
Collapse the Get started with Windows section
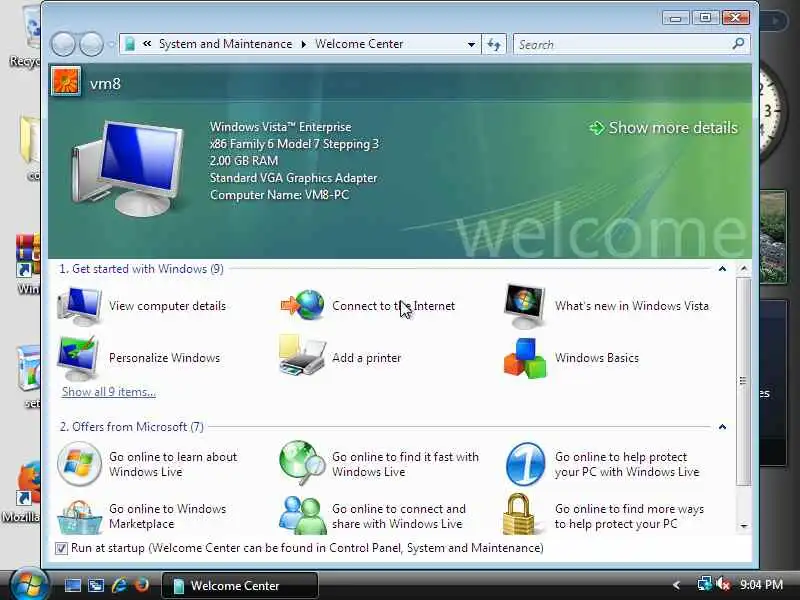(x=722, y=269)
